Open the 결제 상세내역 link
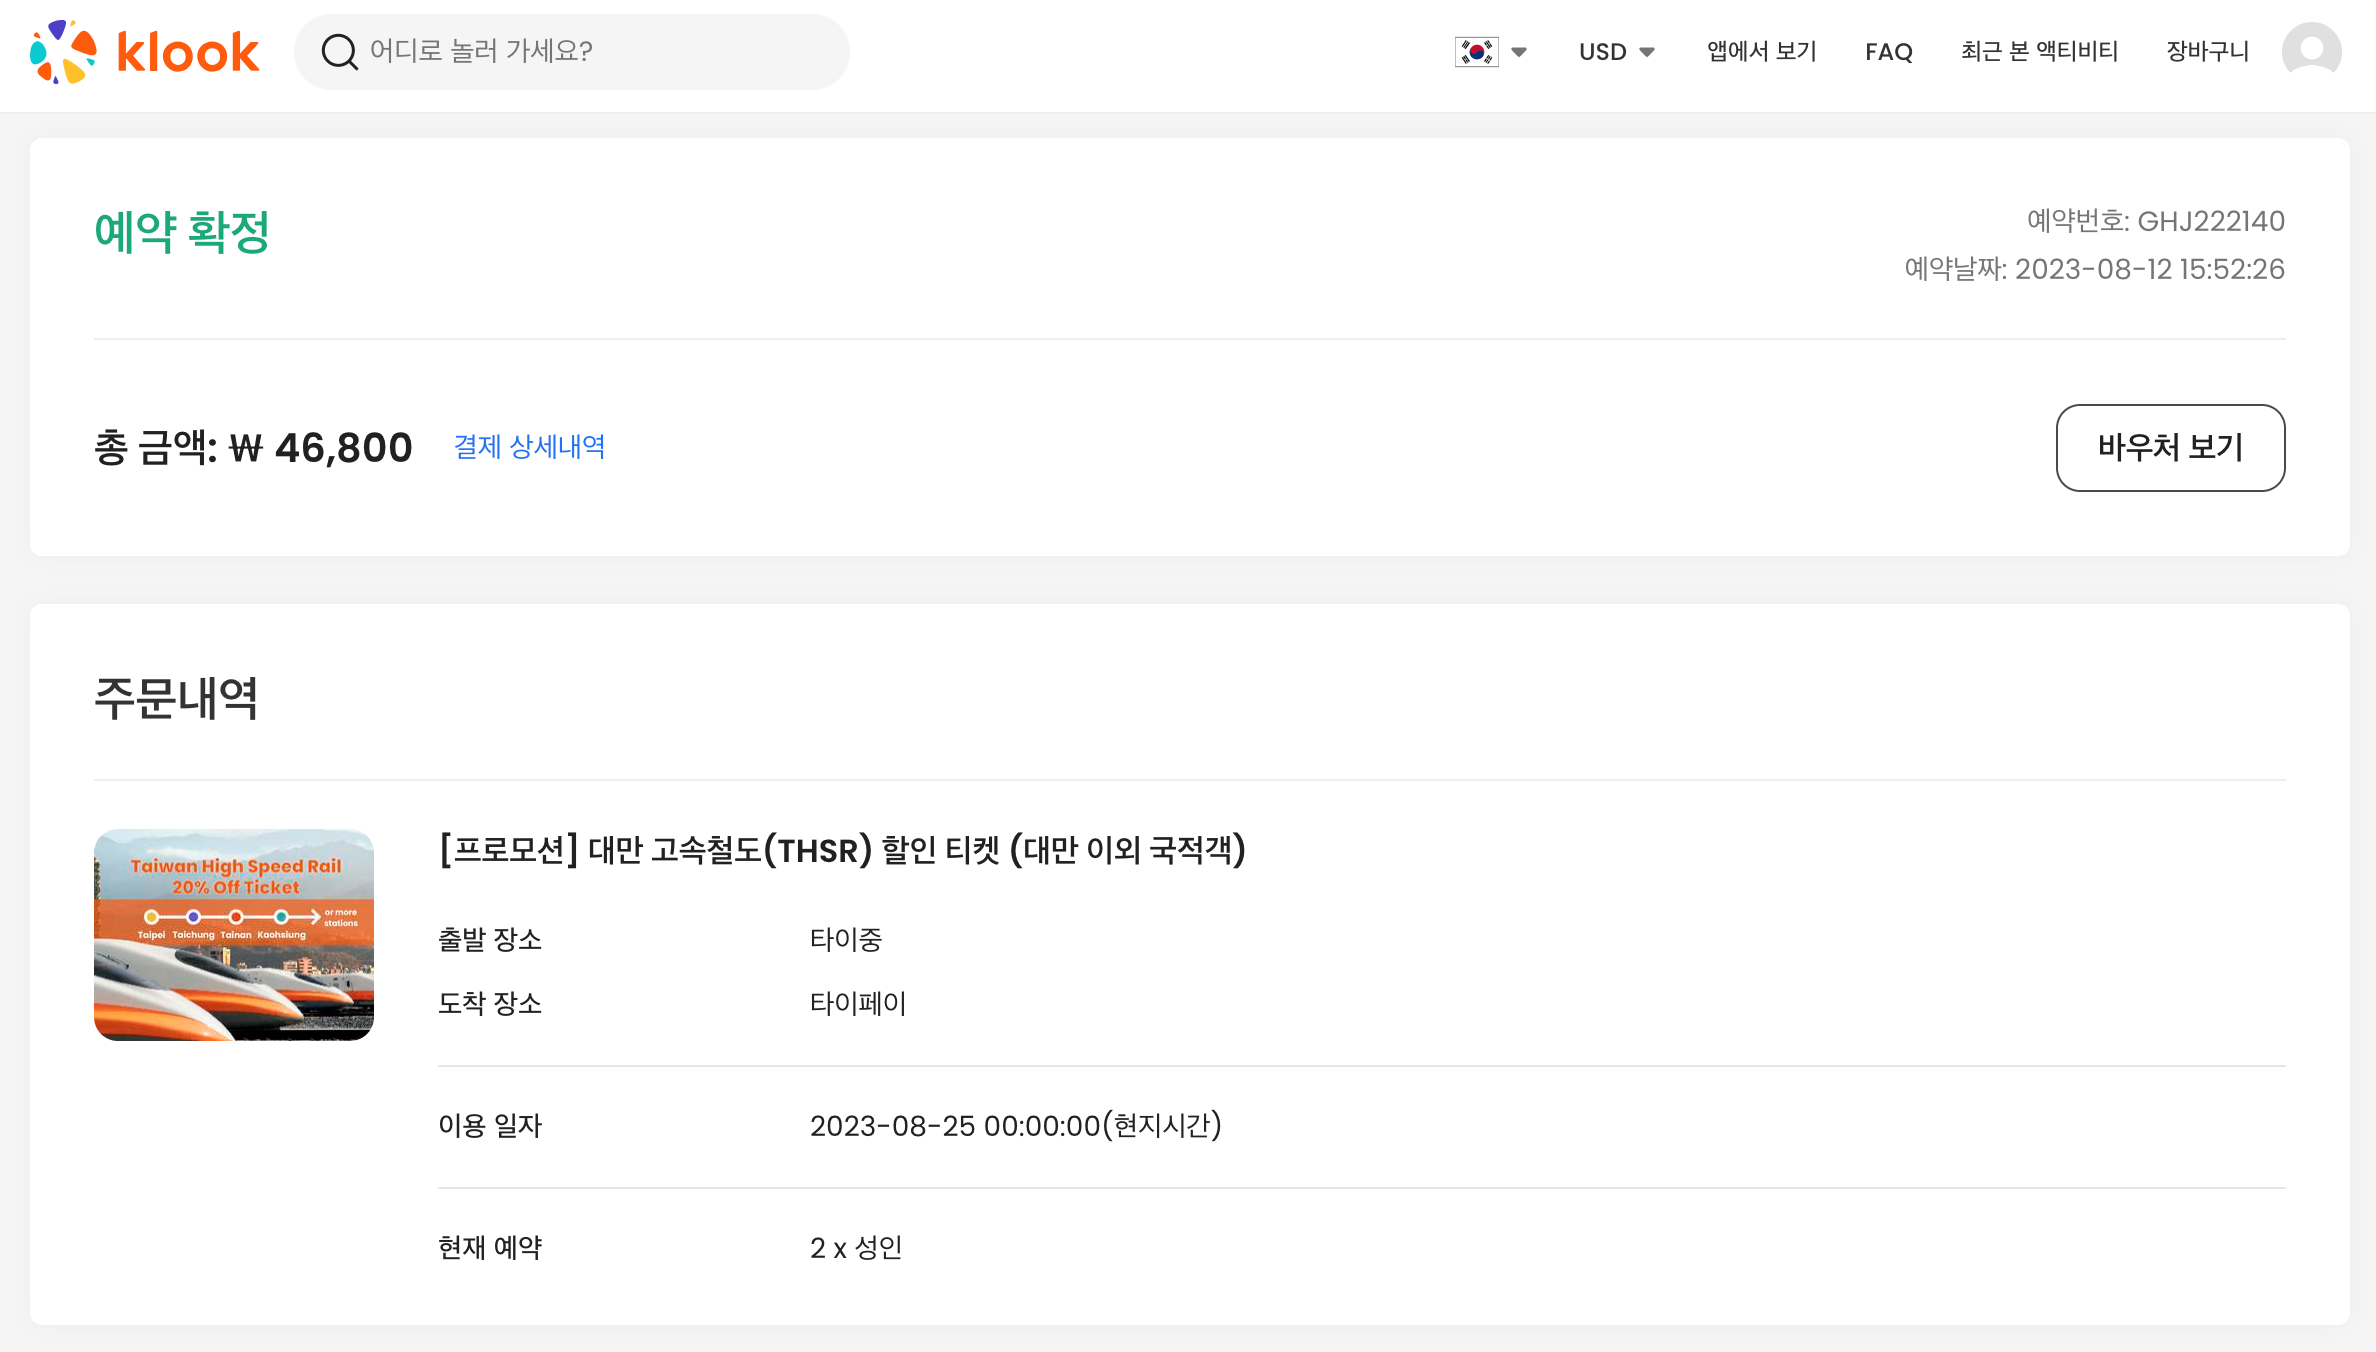2376x1352 pixels. (x=529, y=447)
